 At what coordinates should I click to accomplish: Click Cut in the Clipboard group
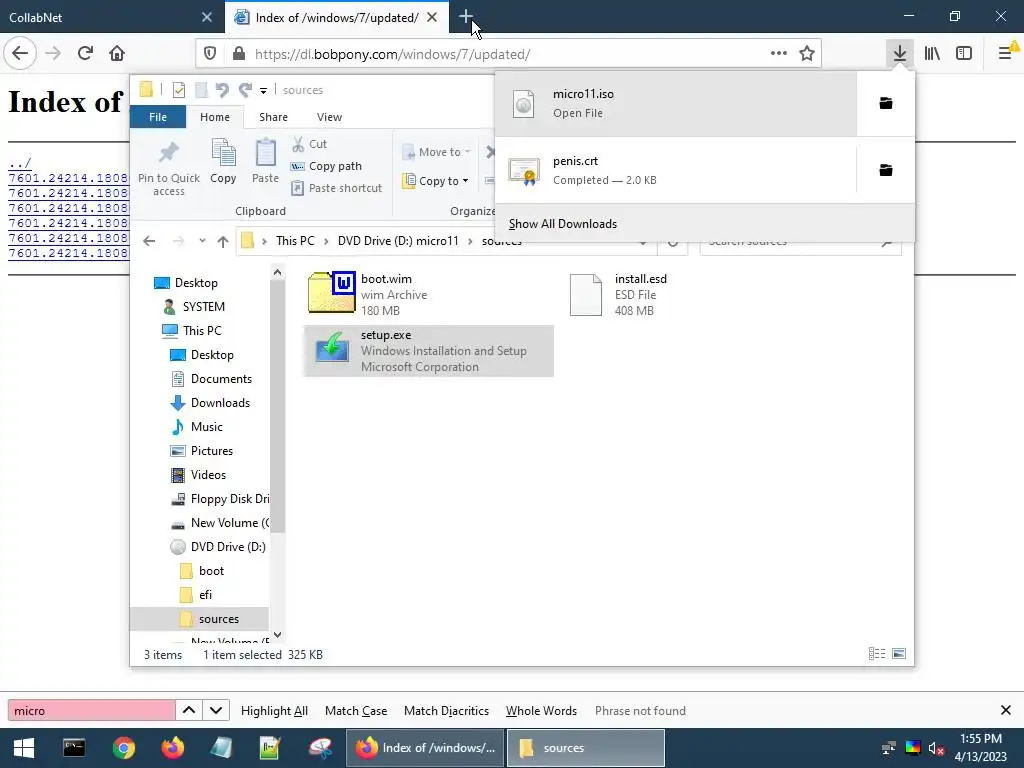310,144
